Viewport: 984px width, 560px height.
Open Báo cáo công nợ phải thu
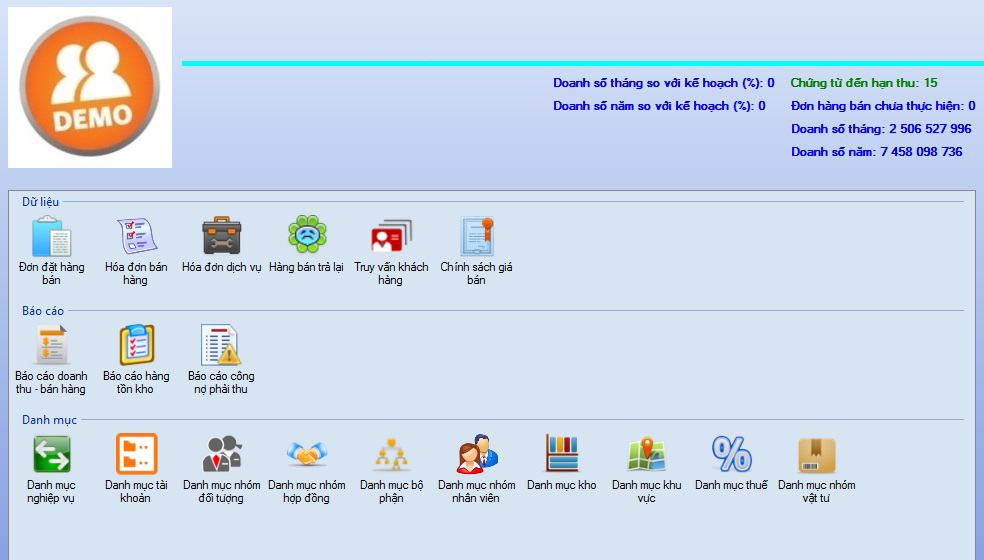[223, 345]
